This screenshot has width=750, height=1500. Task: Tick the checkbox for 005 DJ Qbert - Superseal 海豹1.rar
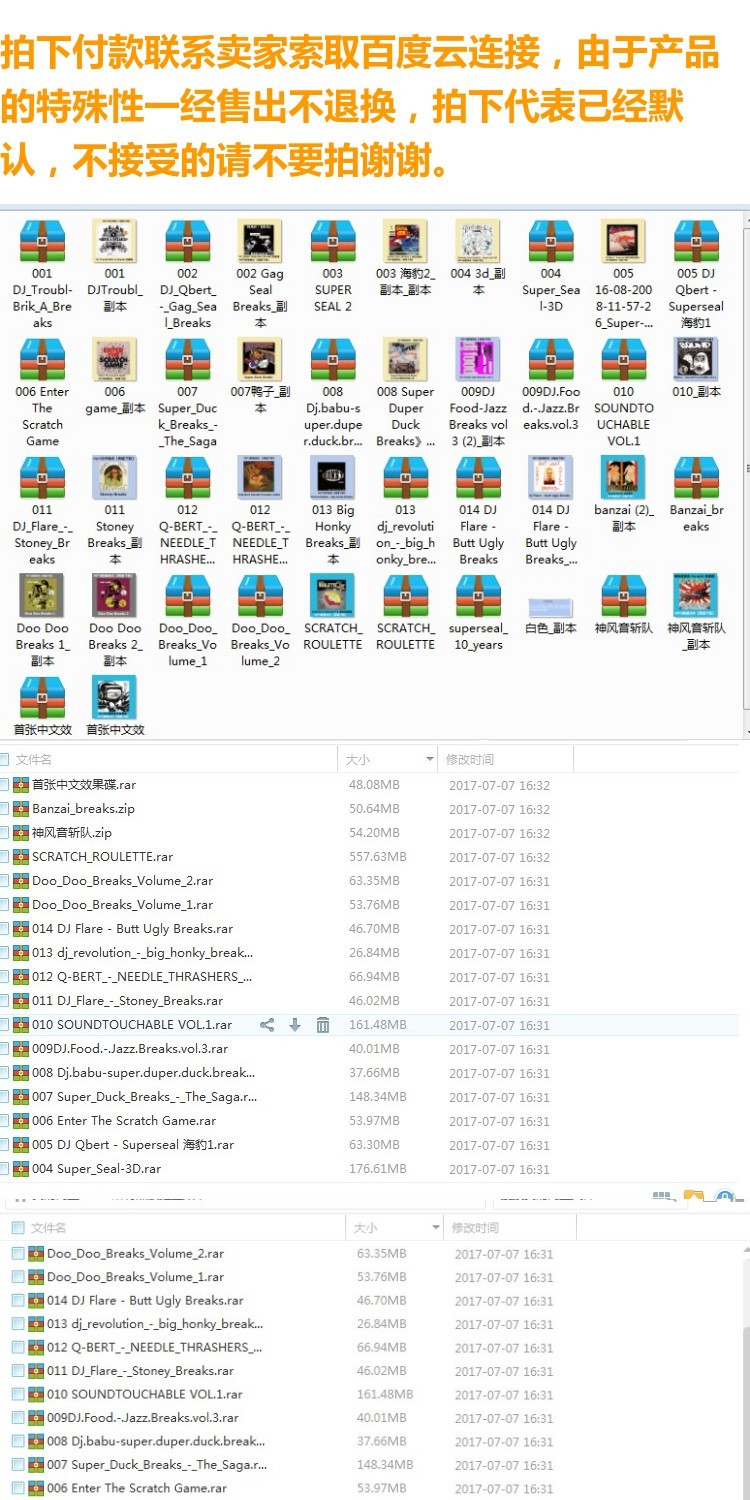(4, 1145)
